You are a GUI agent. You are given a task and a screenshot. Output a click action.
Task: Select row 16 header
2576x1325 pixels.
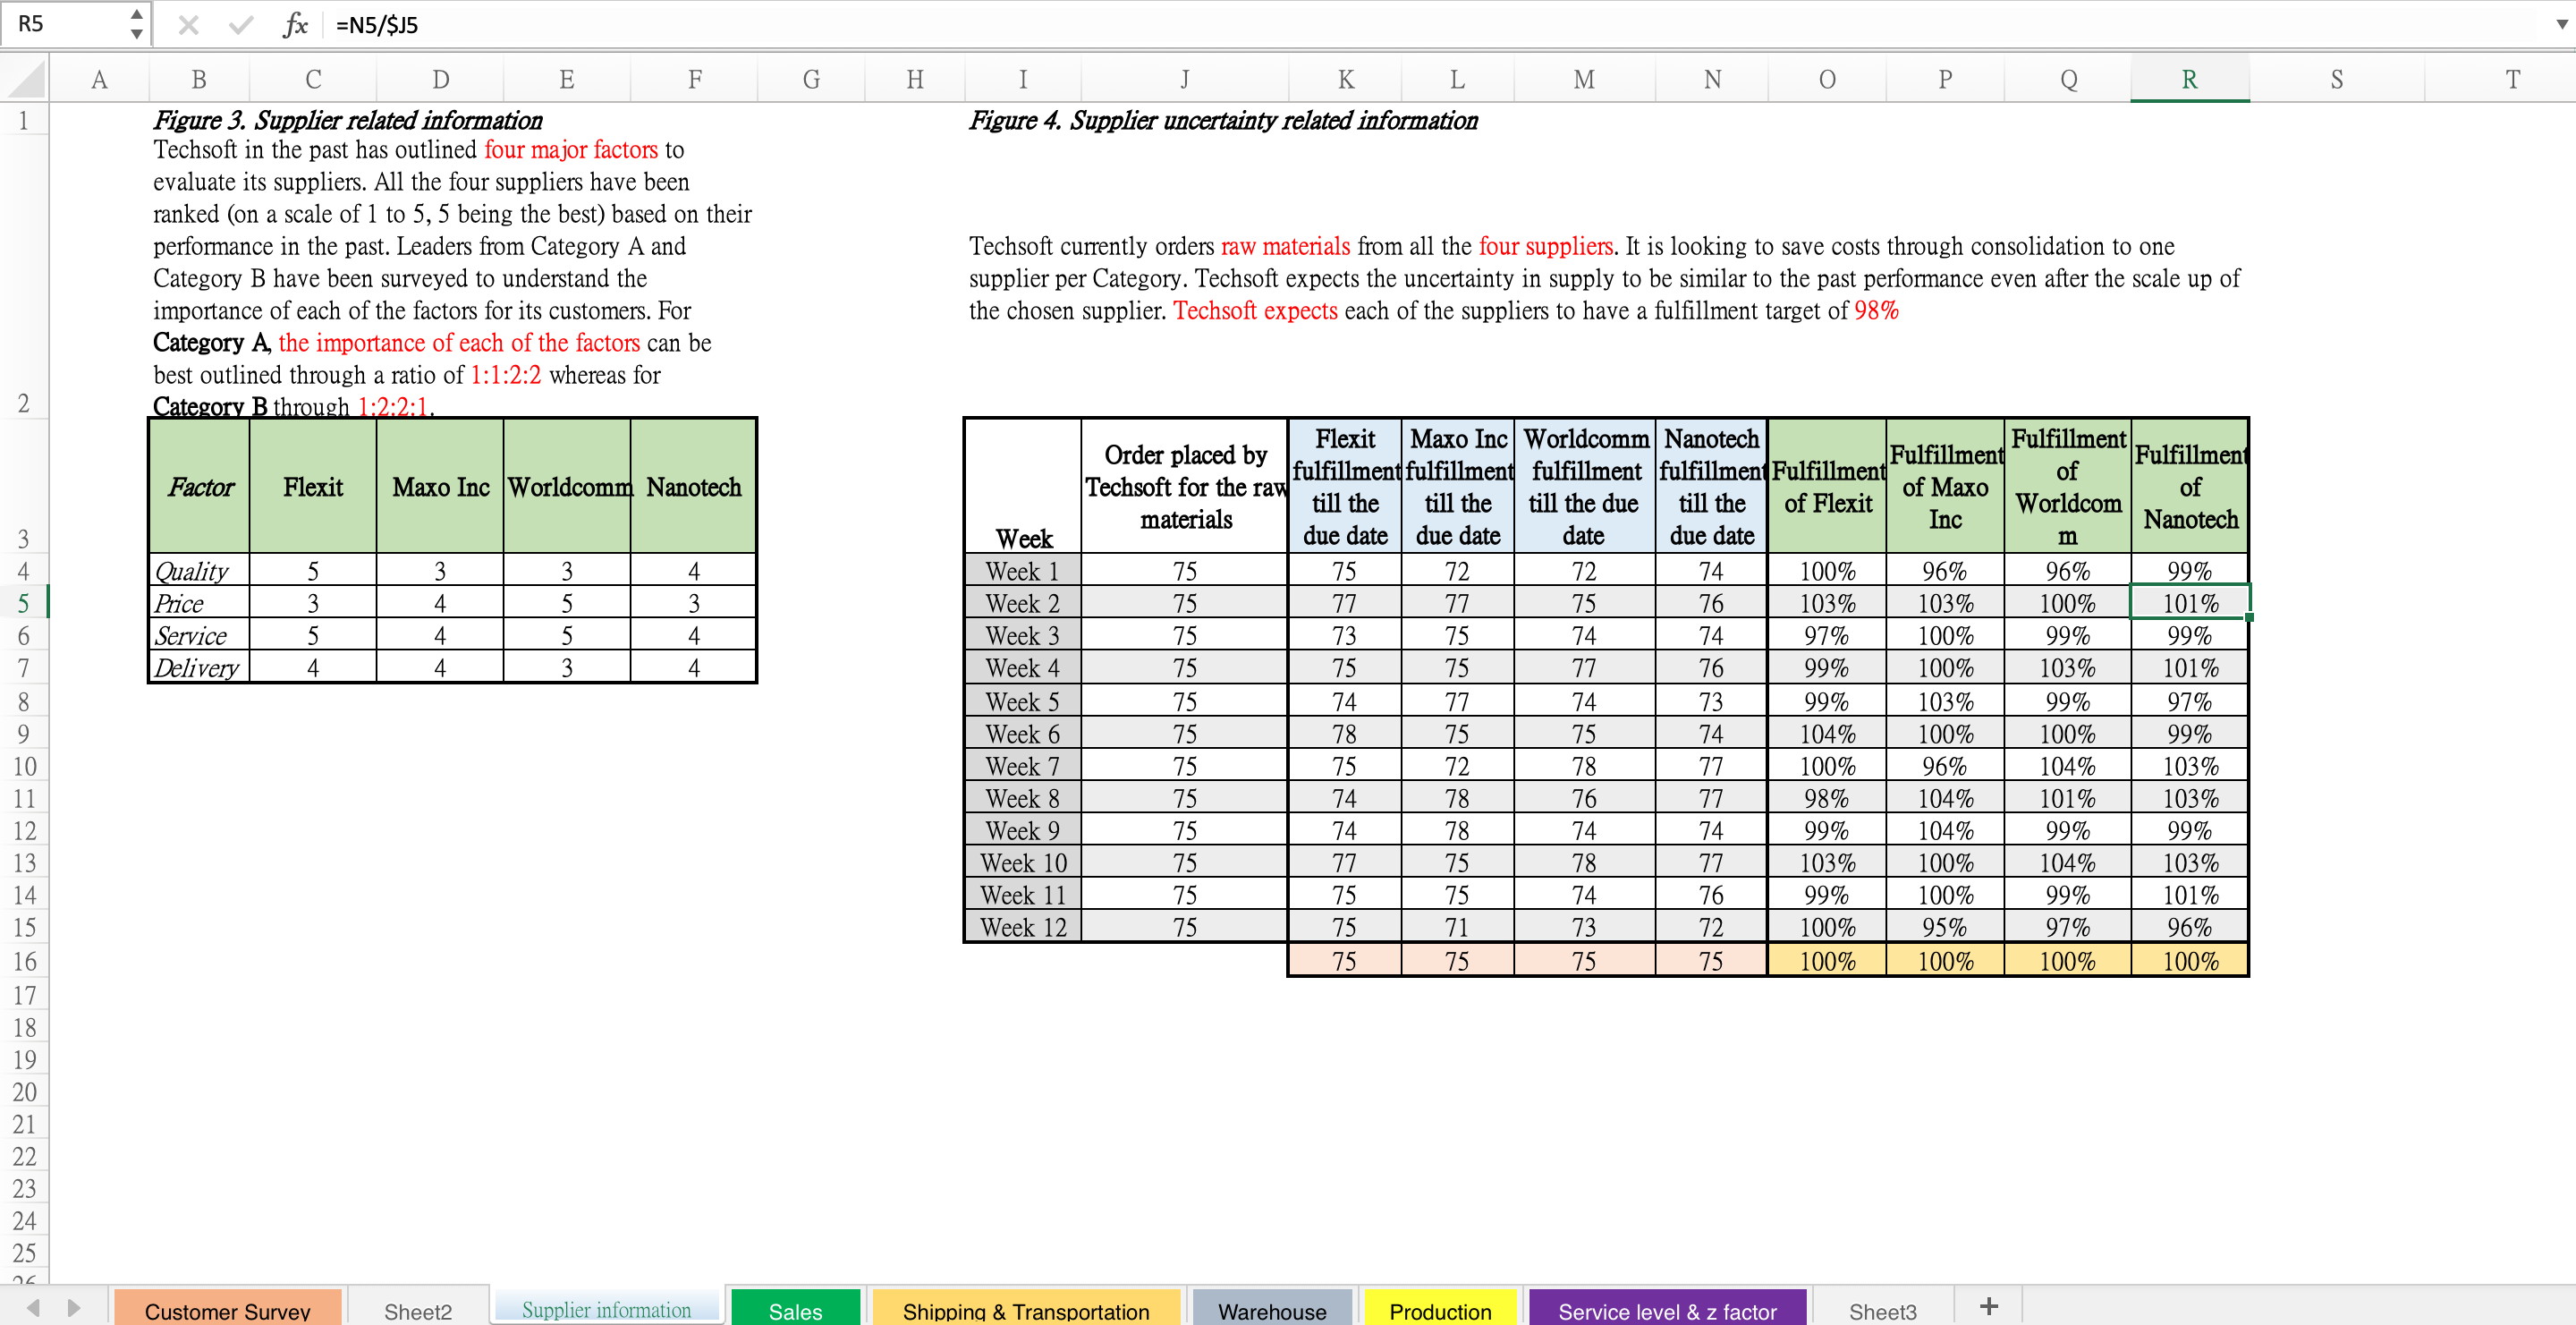(24, 961)
